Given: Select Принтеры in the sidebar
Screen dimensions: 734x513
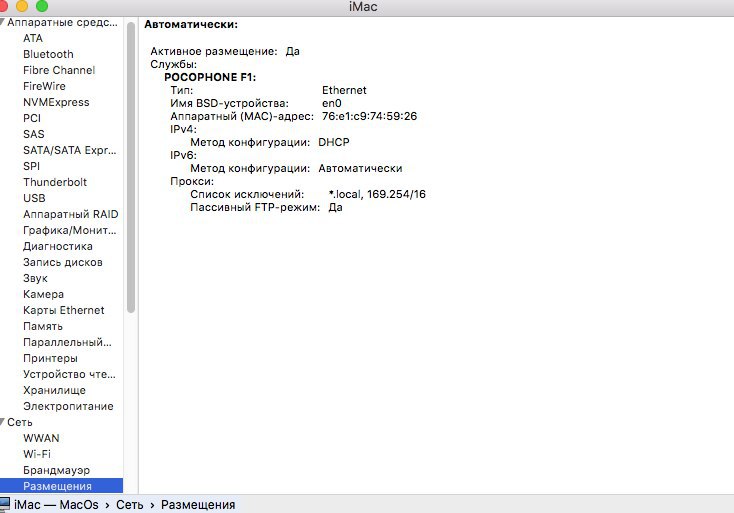Looking at the screenshot, I should coord(51,358).
